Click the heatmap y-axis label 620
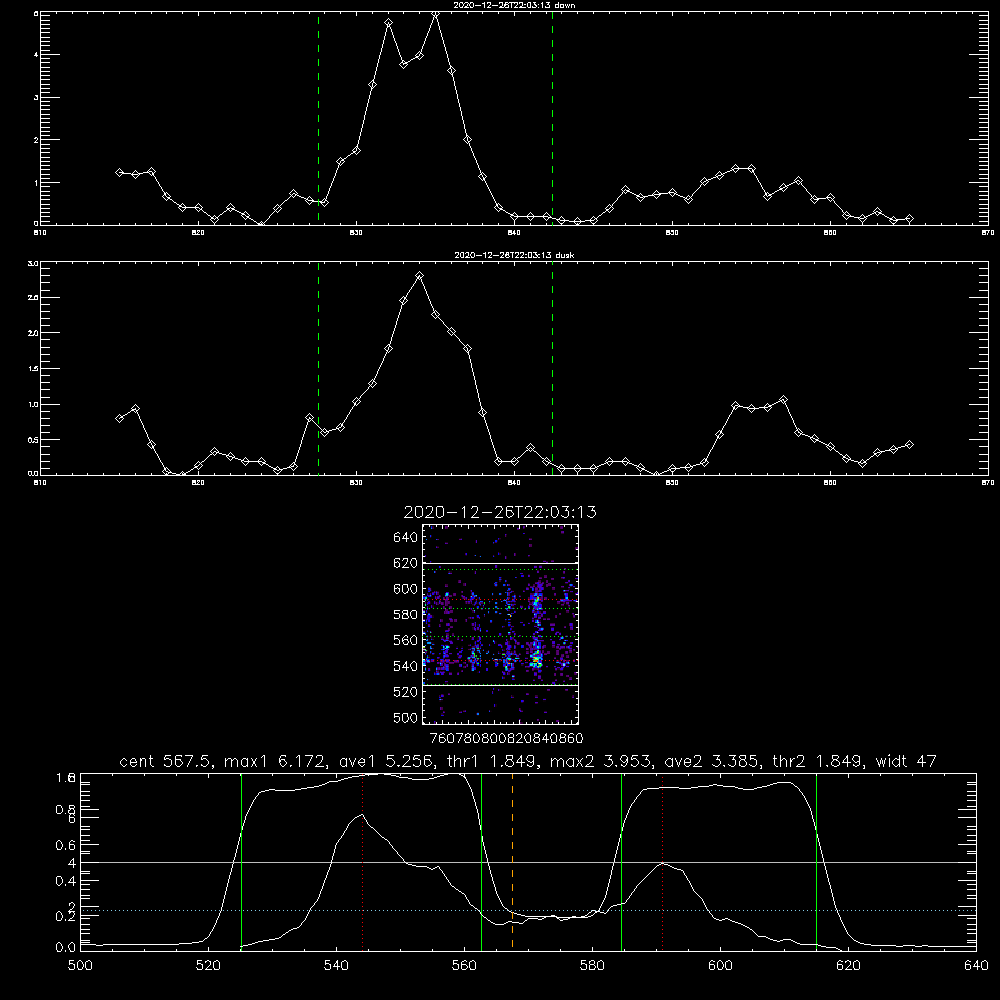The image size is (1000, 1000). 406,563
